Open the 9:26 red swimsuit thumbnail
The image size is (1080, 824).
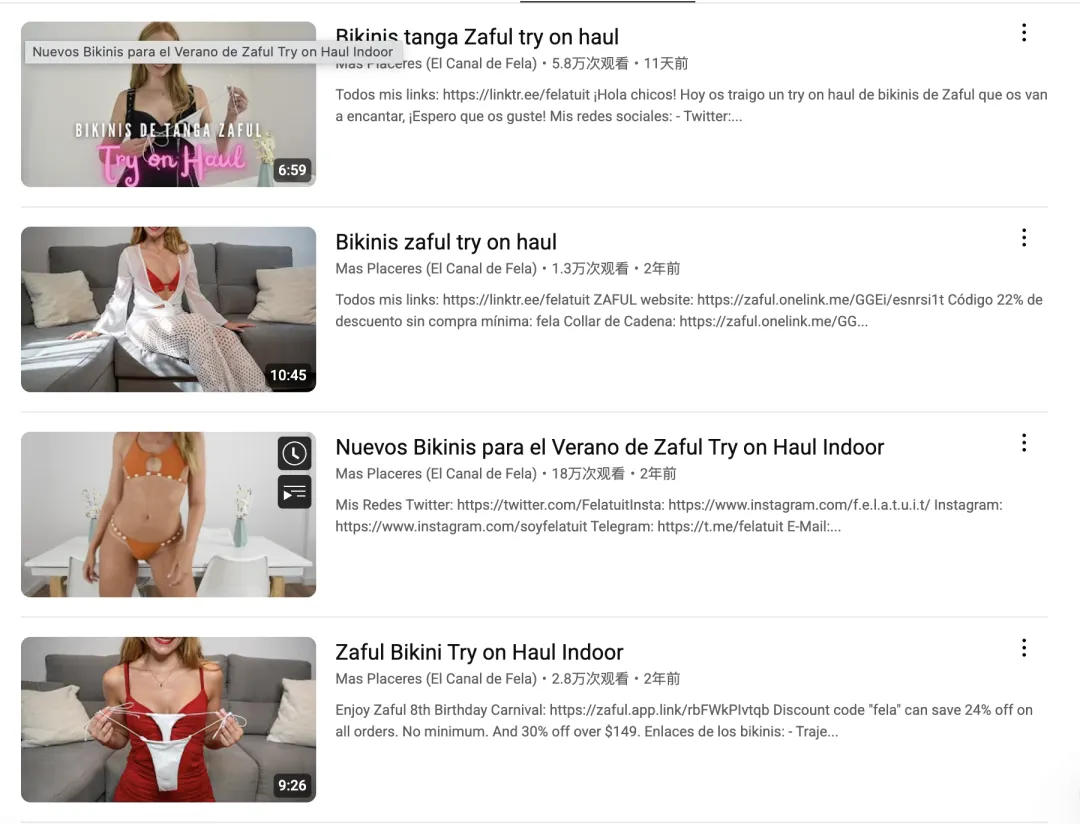click(x=169, y=719)
